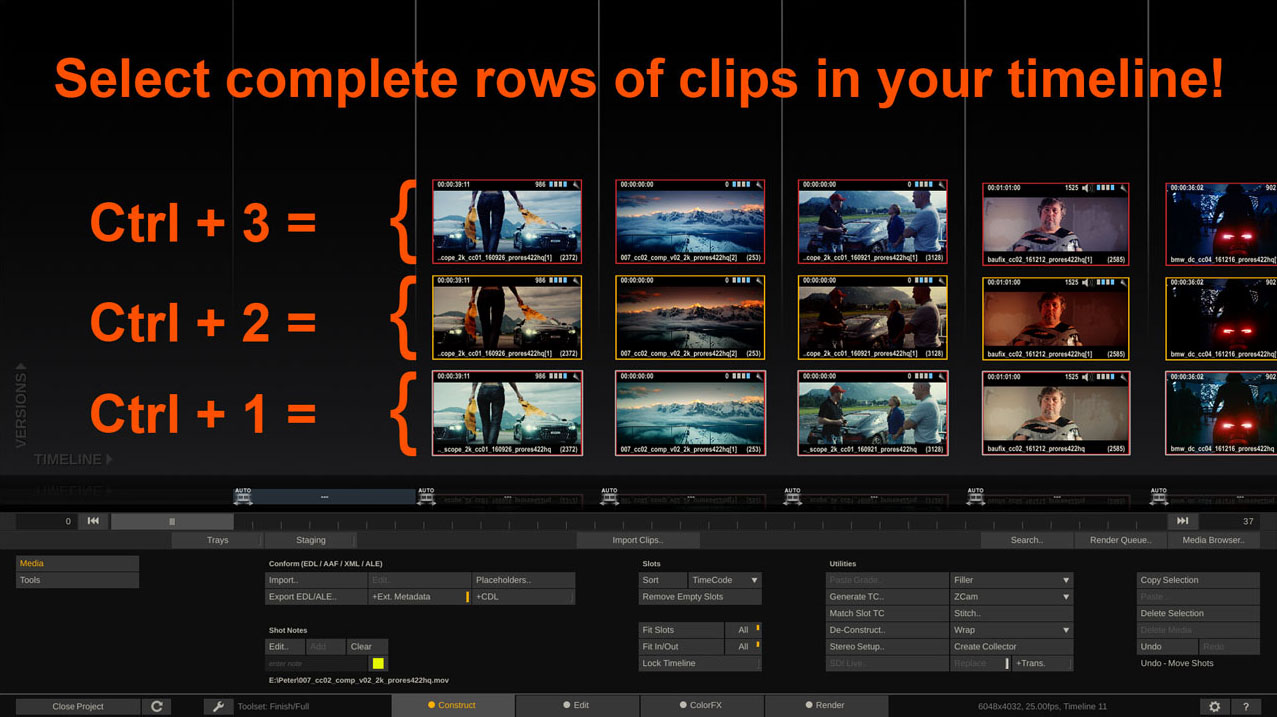Toggle the All option next to Fit Slots
Screen dimensions: 1277x717
click(744, 630)
